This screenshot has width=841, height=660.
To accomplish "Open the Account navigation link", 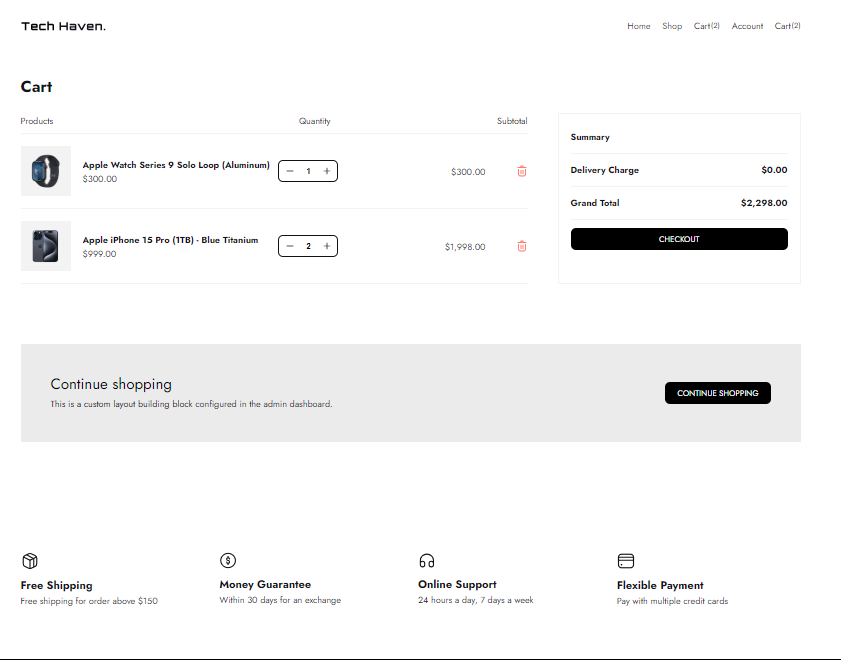I will (747, 26).
